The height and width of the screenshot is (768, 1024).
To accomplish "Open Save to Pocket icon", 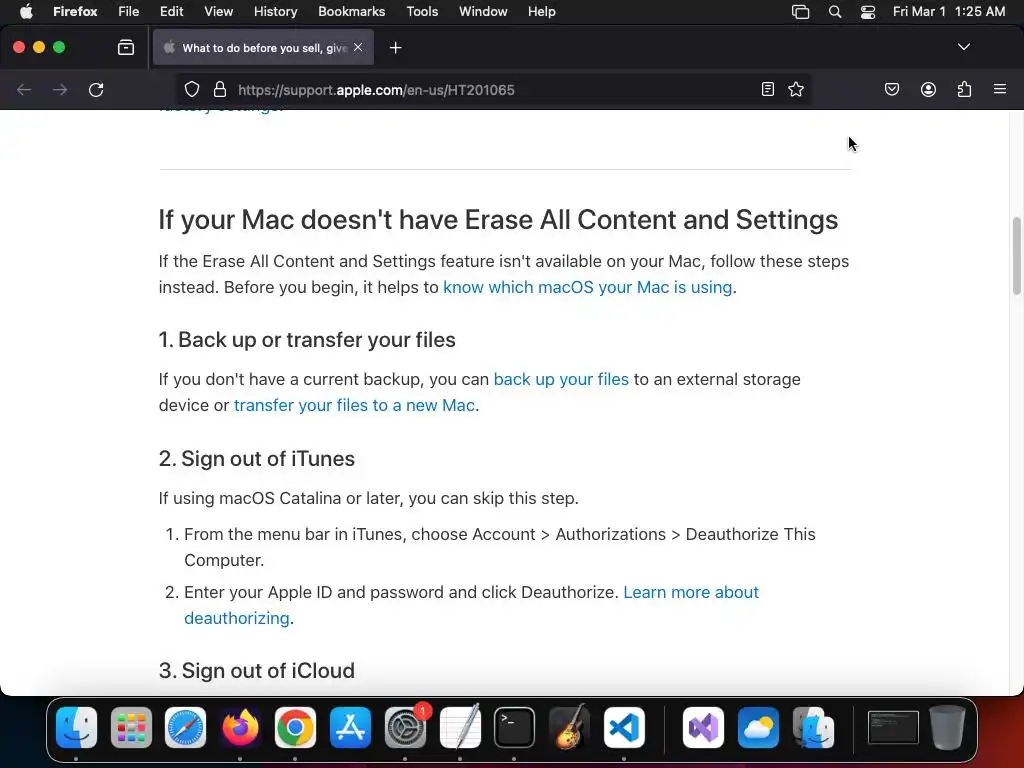I will coord(891,89).
